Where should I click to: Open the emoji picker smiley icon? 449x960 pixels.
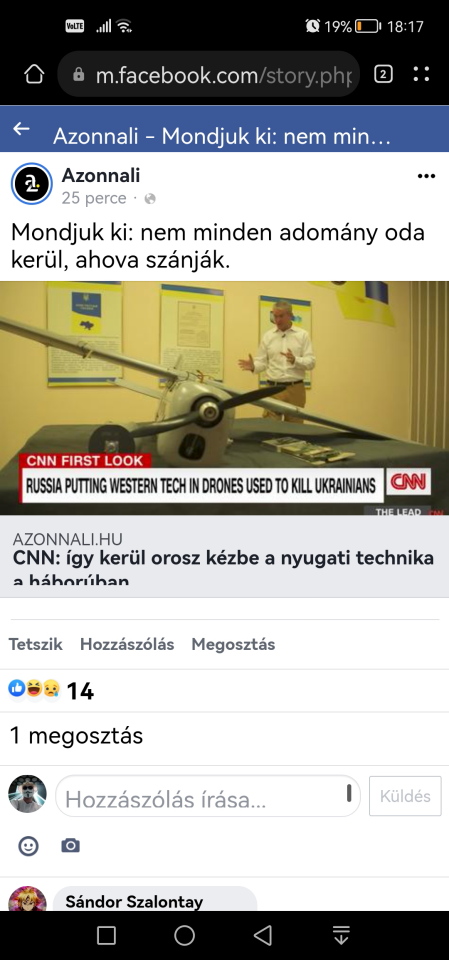coord(28,846)
